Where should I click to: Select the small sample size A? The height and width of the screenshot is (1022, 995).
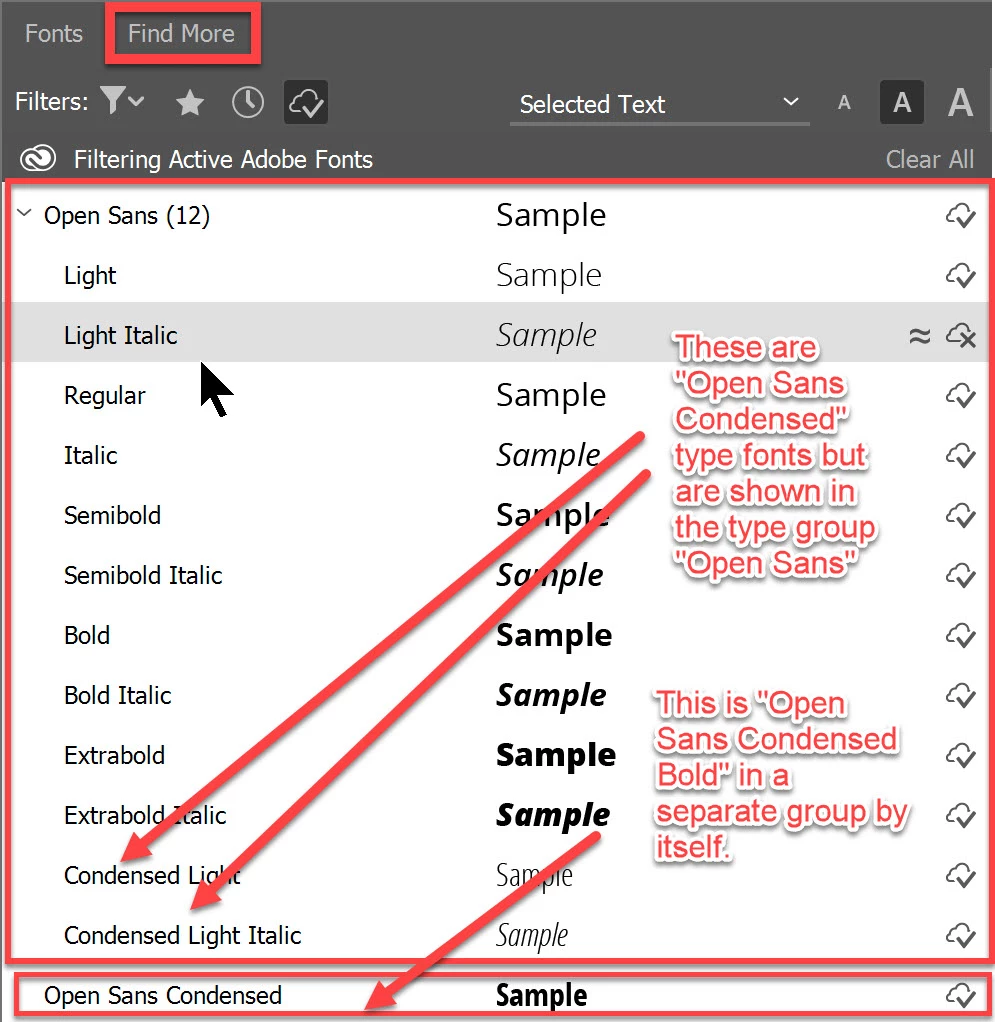[x=844, y=102]
